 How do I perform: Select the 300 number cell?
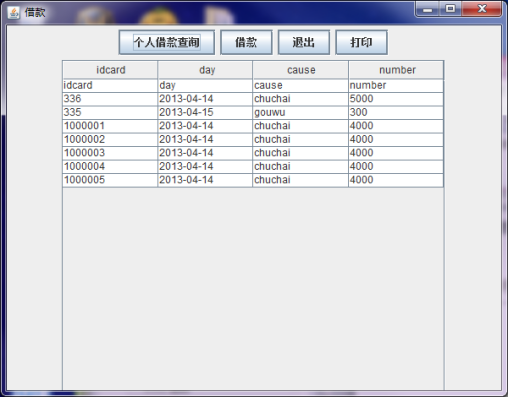(x=396, y=113)
